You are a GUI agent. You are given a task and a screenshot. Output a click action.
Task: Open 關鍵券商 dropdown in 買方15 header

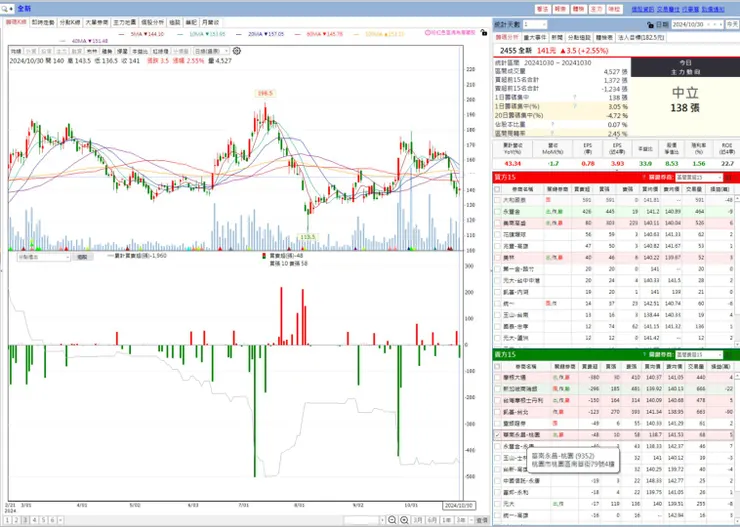699,177
